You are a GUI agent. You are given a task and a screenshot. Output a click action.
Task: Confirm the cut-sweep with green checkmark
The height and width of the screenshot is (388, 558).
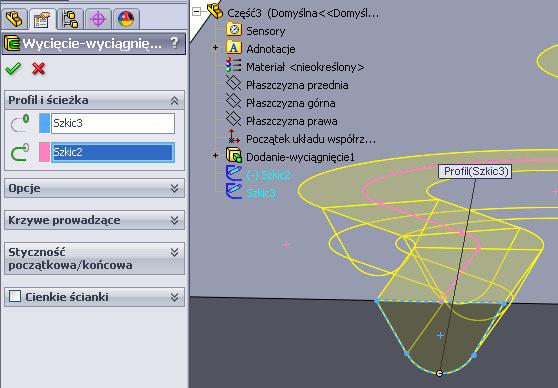pos(13,68)
